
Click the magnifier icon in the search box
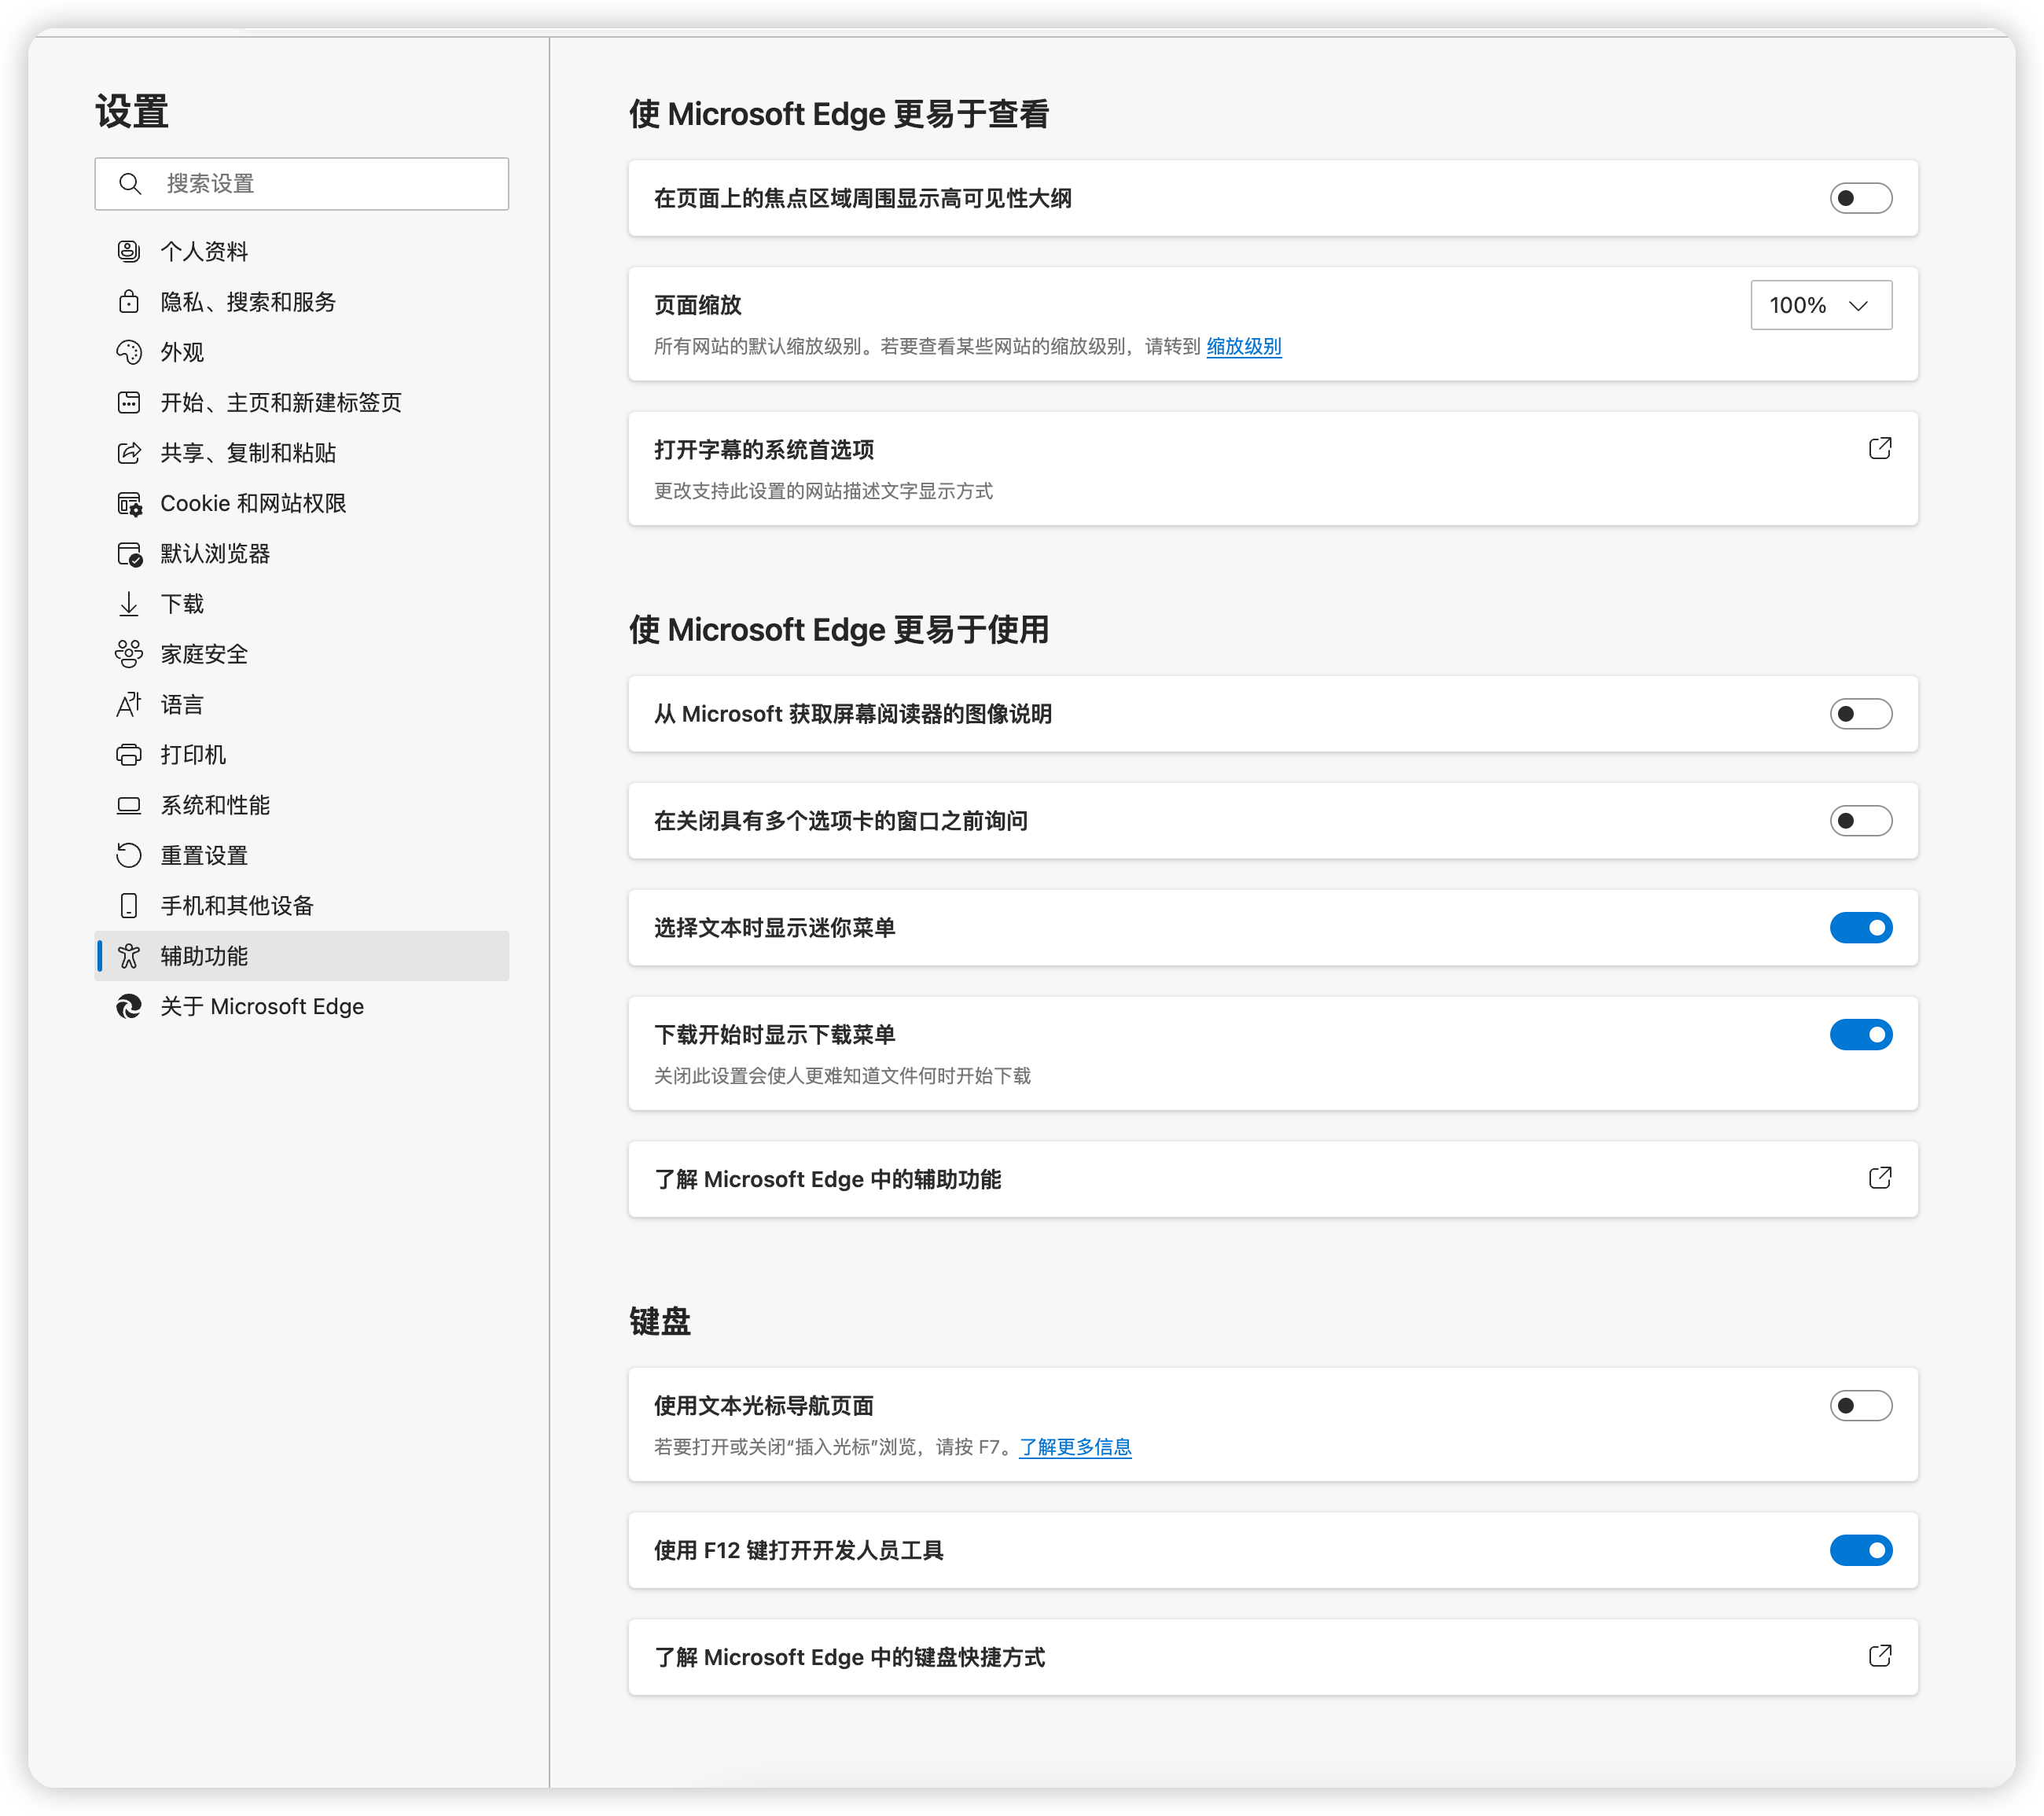click(x=130, y=183)
